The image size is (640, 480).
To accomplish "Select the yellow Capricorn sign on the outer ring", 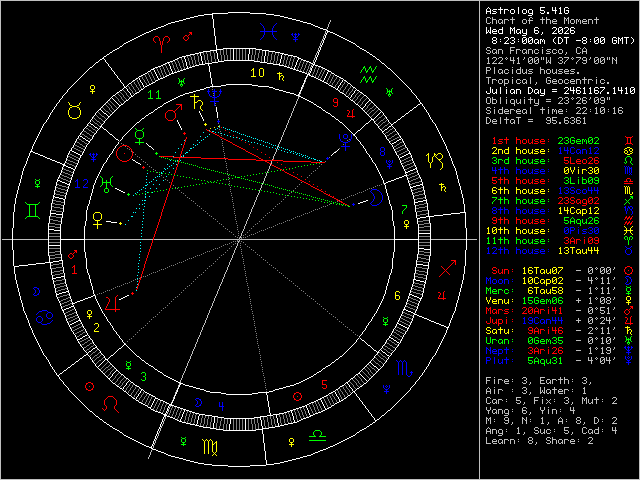I will (435, 161).
